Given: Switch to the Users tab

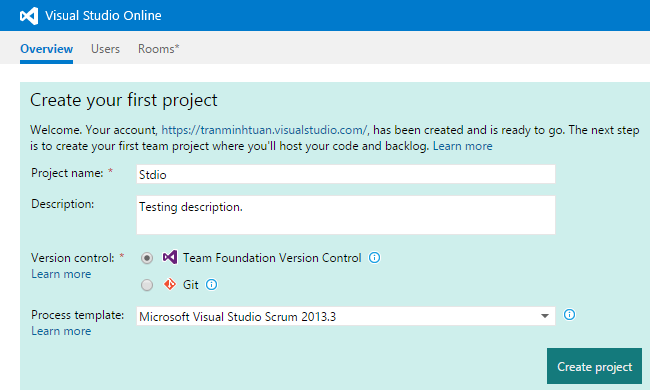Looking at the screenshot, I should [105, 49].
